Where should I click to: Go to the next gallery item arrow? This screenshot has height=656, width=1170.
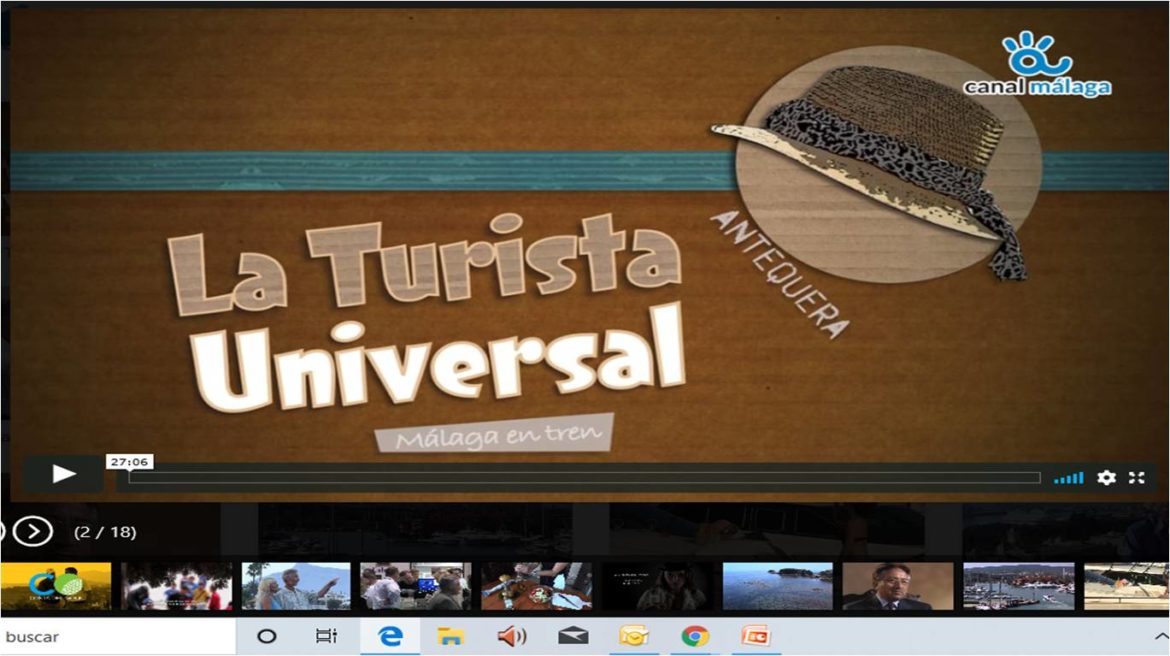(x=33, y=531)
